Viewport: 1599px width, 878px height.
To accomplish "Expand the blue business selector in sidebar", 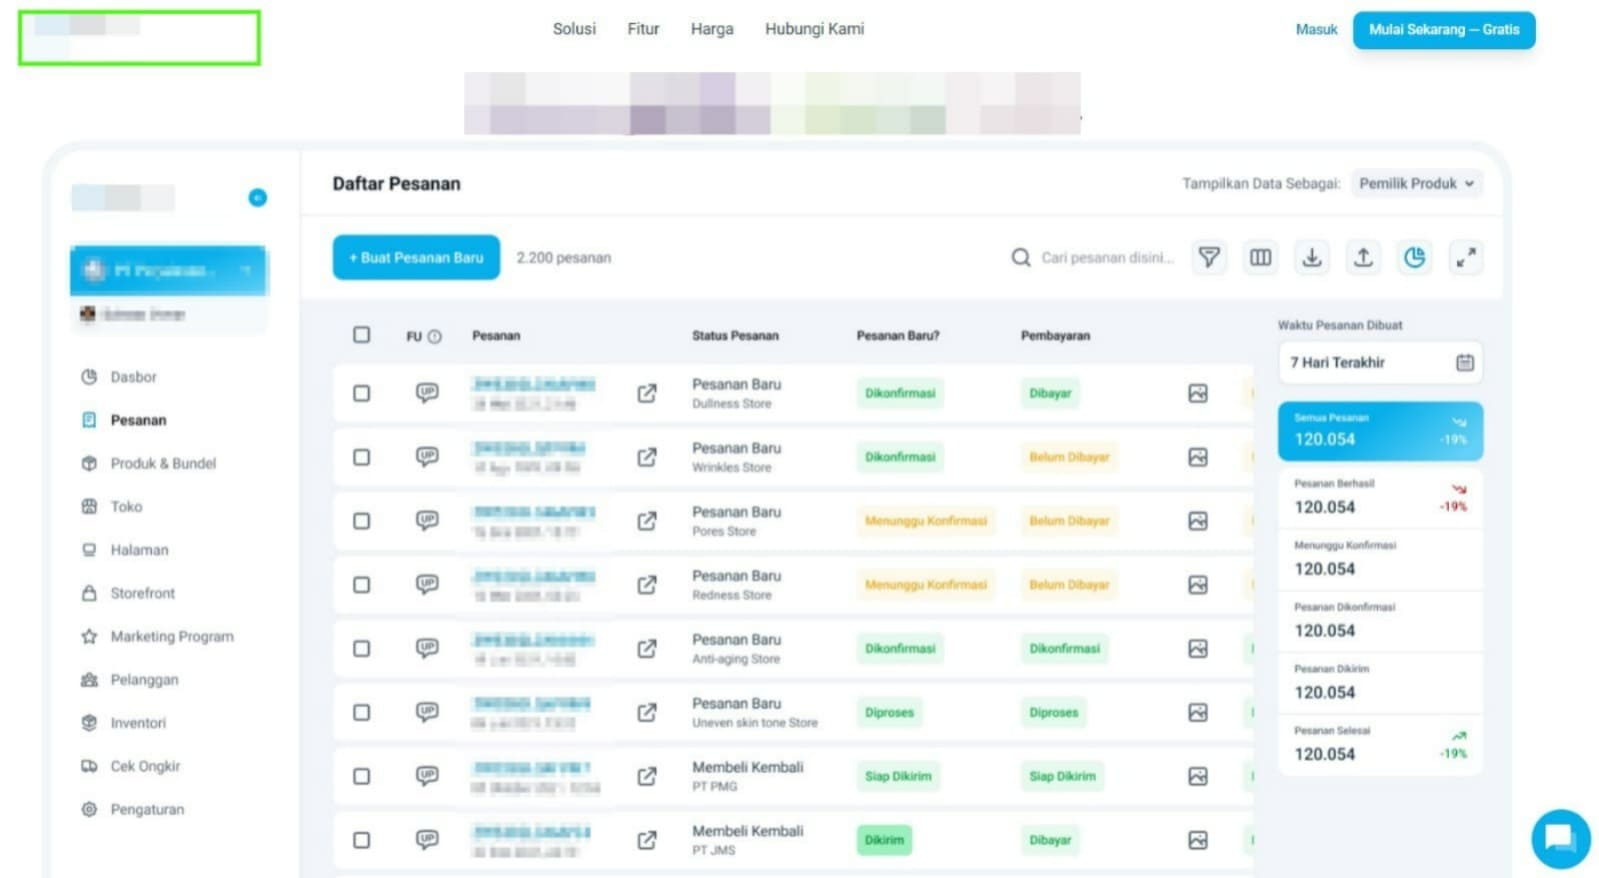I will [168, 270].
